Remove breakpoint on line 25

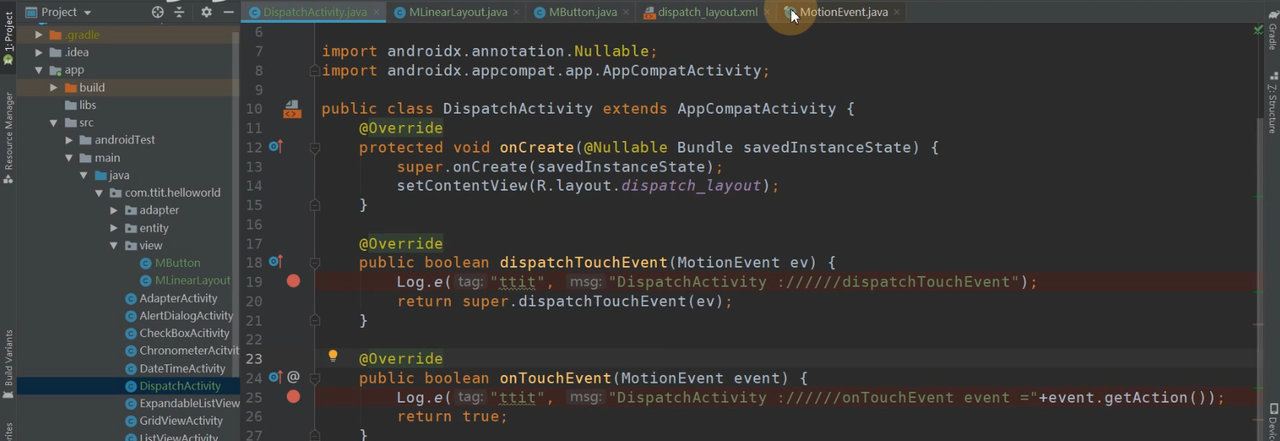point(293,397)
